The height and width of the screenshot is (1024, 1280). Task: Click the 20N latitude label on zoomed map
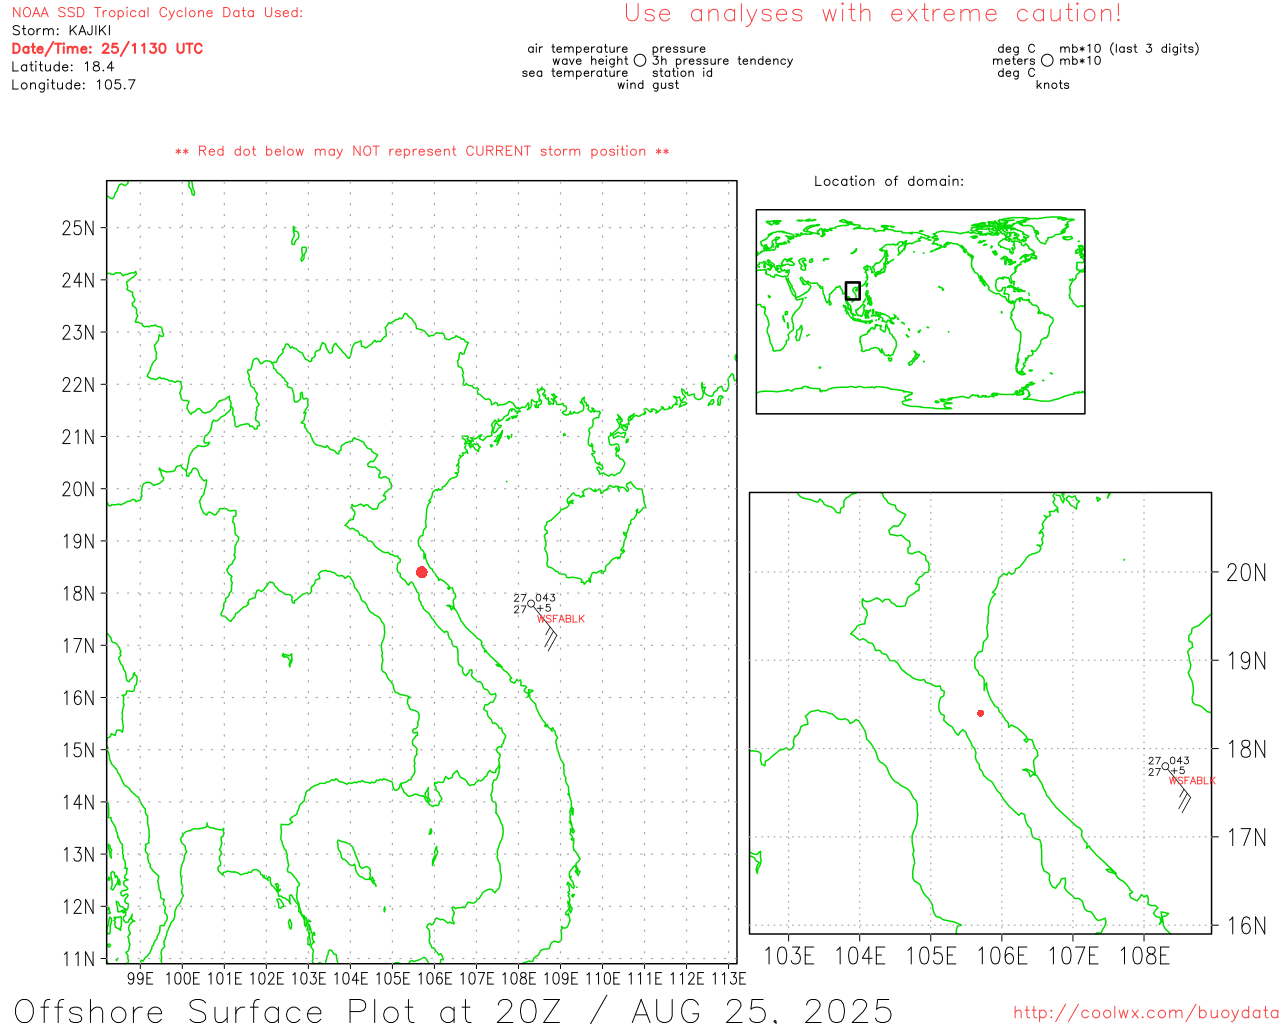(x=1246, y=573)
